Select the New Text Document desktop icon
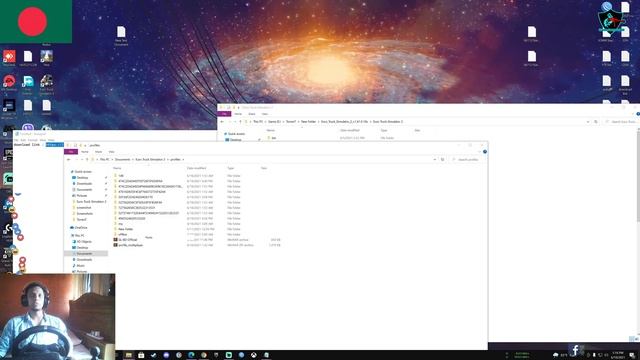 click(x=121, y=36)
